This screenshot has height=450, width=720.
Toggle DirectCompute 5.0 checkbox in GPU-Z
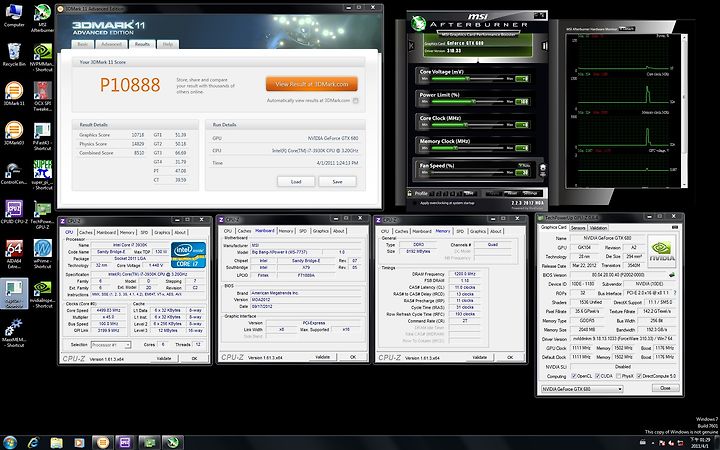639,376
